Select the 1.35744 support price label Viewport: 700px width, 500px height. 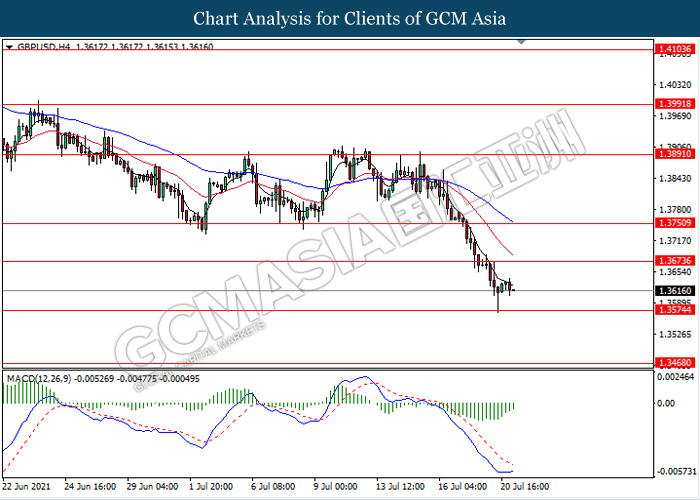pos(675,309)
